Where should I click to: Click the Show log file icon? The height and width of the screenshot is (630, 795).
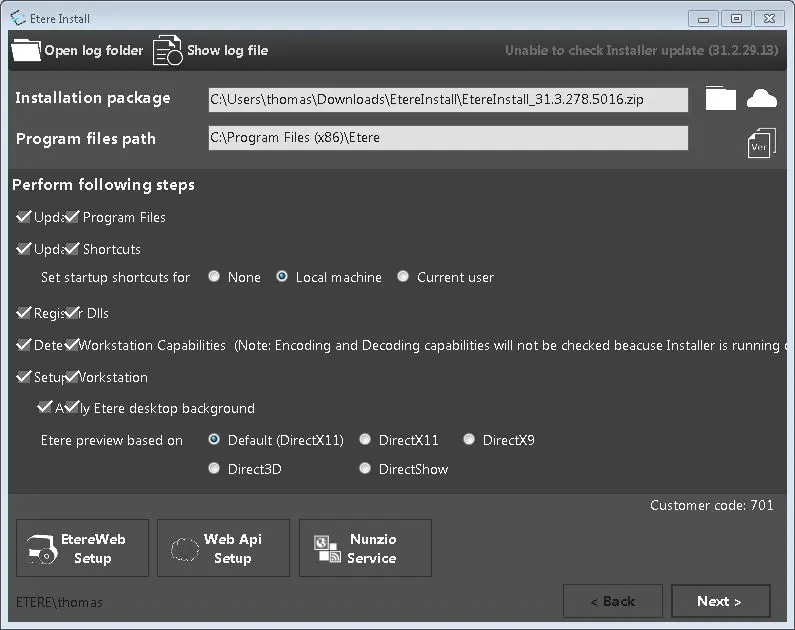click(167, 50)
